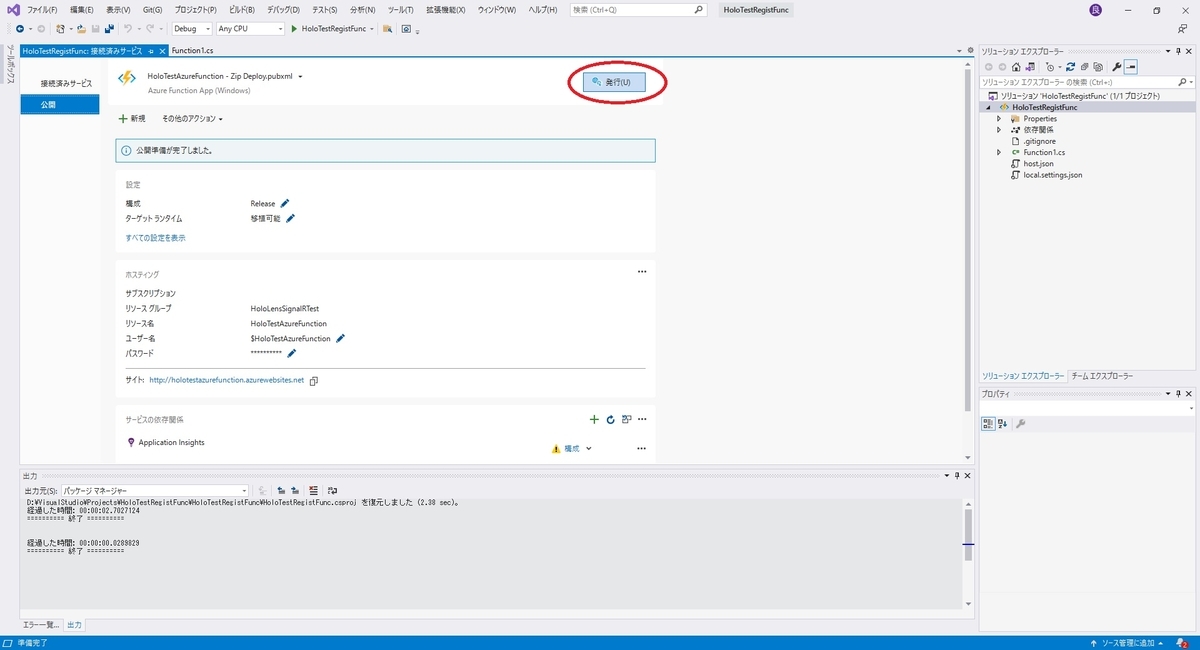The height and width of the screenshot is (650, 1200).
Task: Add a service dependency with the plus icon
Action: point(594,419)
